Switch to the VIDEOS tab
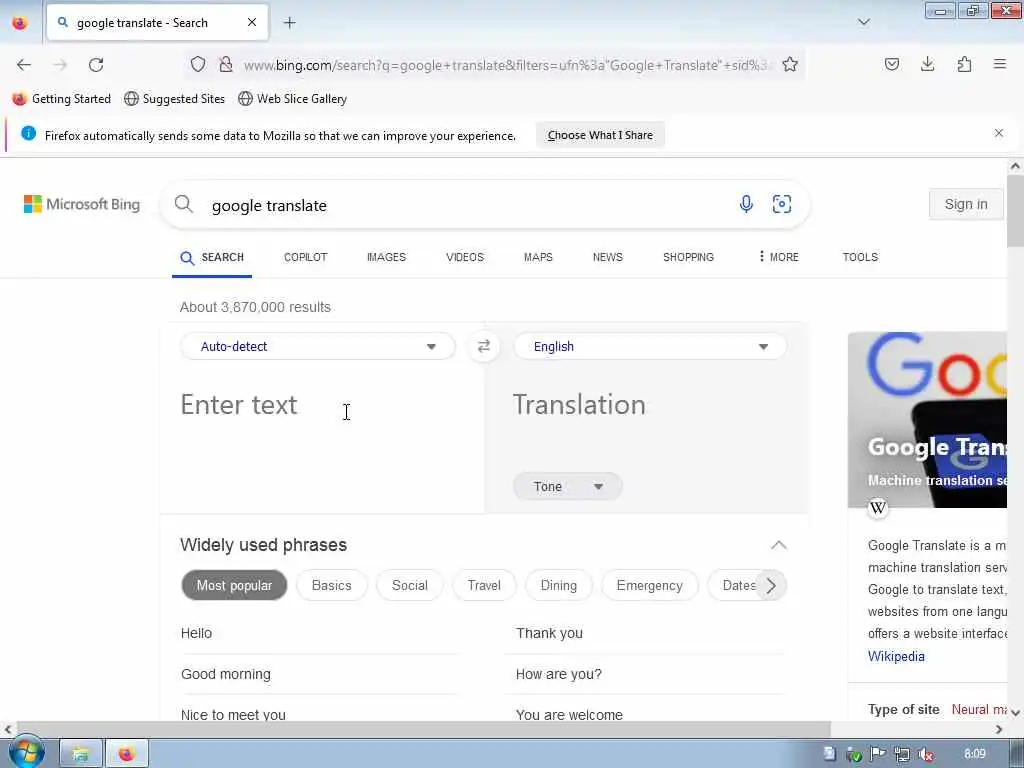1024x768 pixels. tap(465, 257)
